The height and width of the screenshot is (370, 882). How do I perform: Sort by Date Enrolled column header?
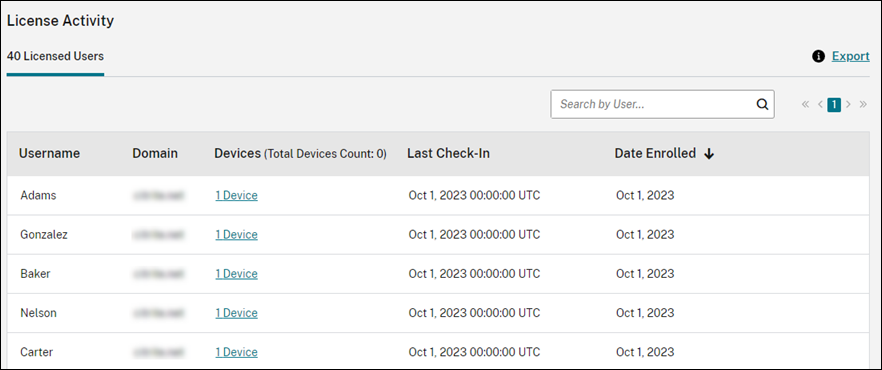[x=655, y=154]
